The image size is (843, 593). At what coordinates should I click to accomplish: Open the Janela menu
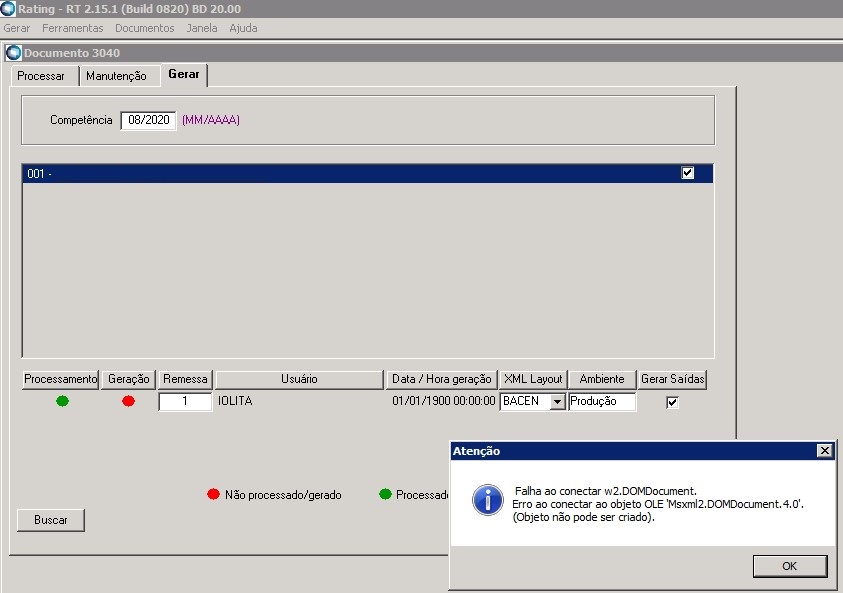pyautogui.click(x=202, y=28)
